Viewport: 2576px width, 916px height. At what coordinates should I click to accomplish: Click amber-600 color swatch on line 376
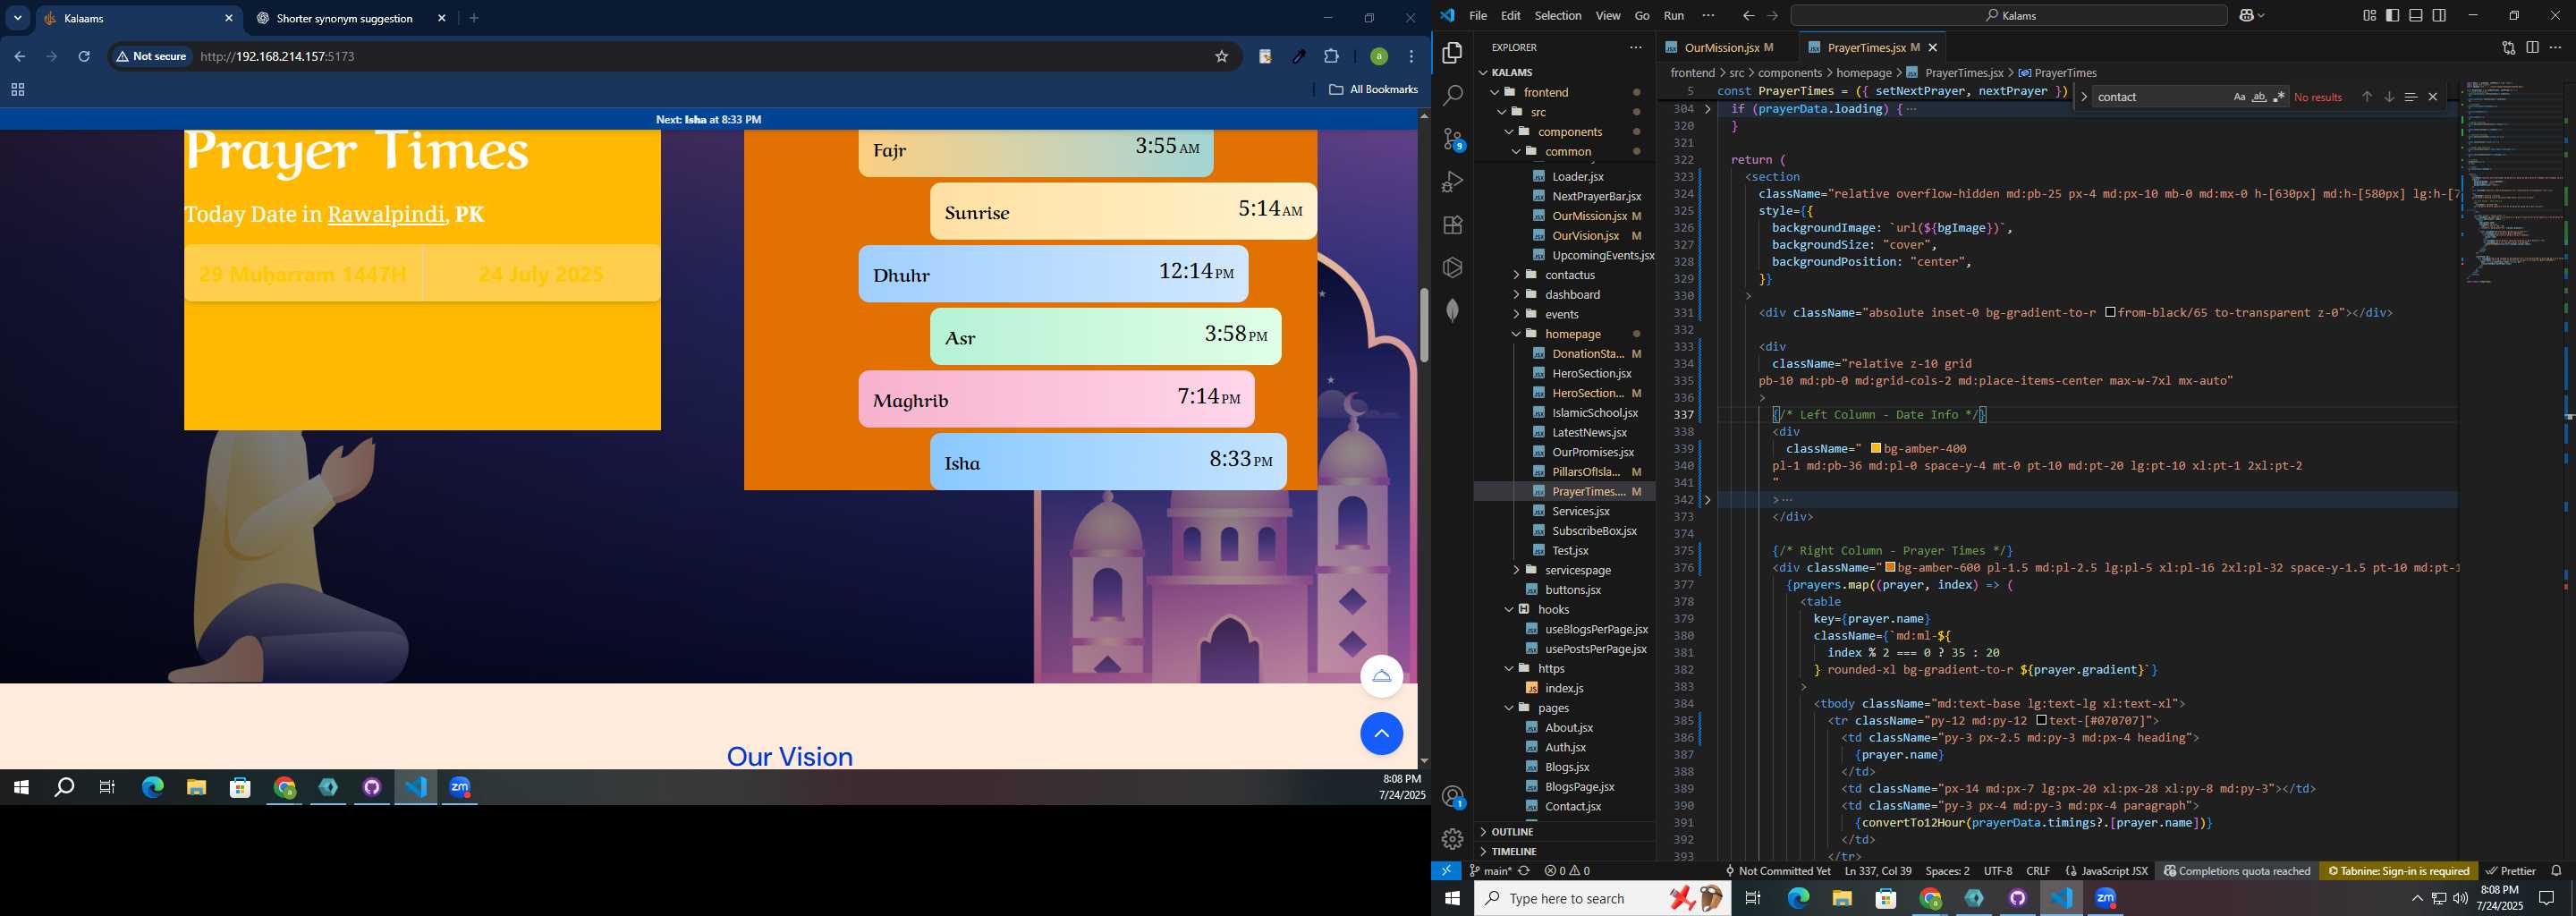click(1890, 568)
